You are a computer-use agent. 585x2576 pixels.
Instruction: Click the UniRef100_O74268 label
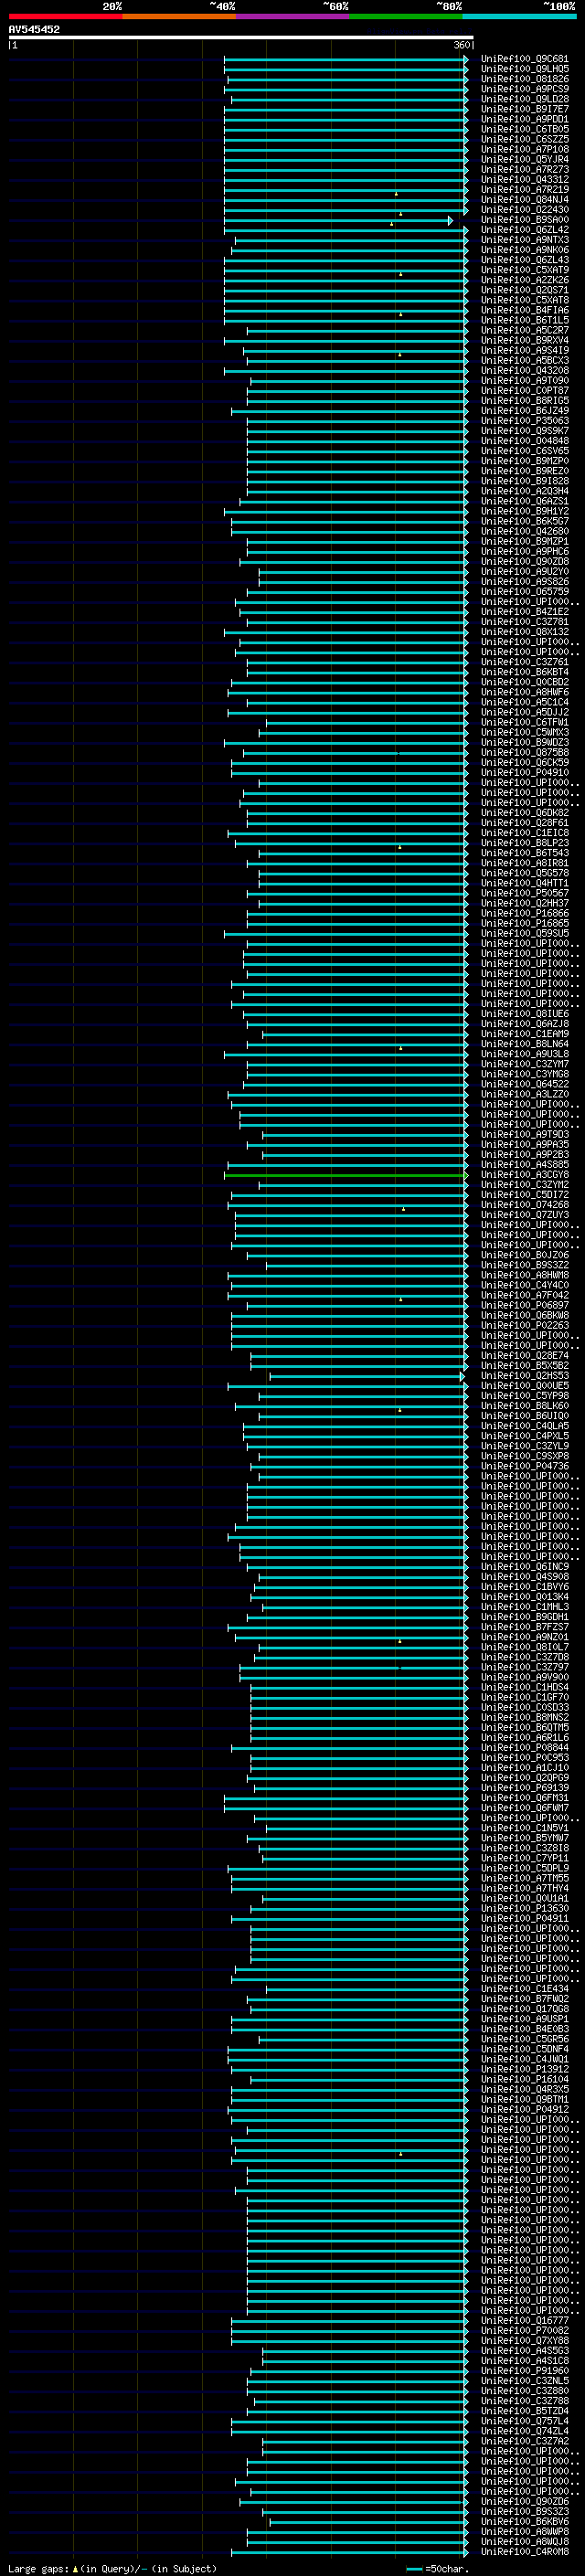pos(524,1205)
